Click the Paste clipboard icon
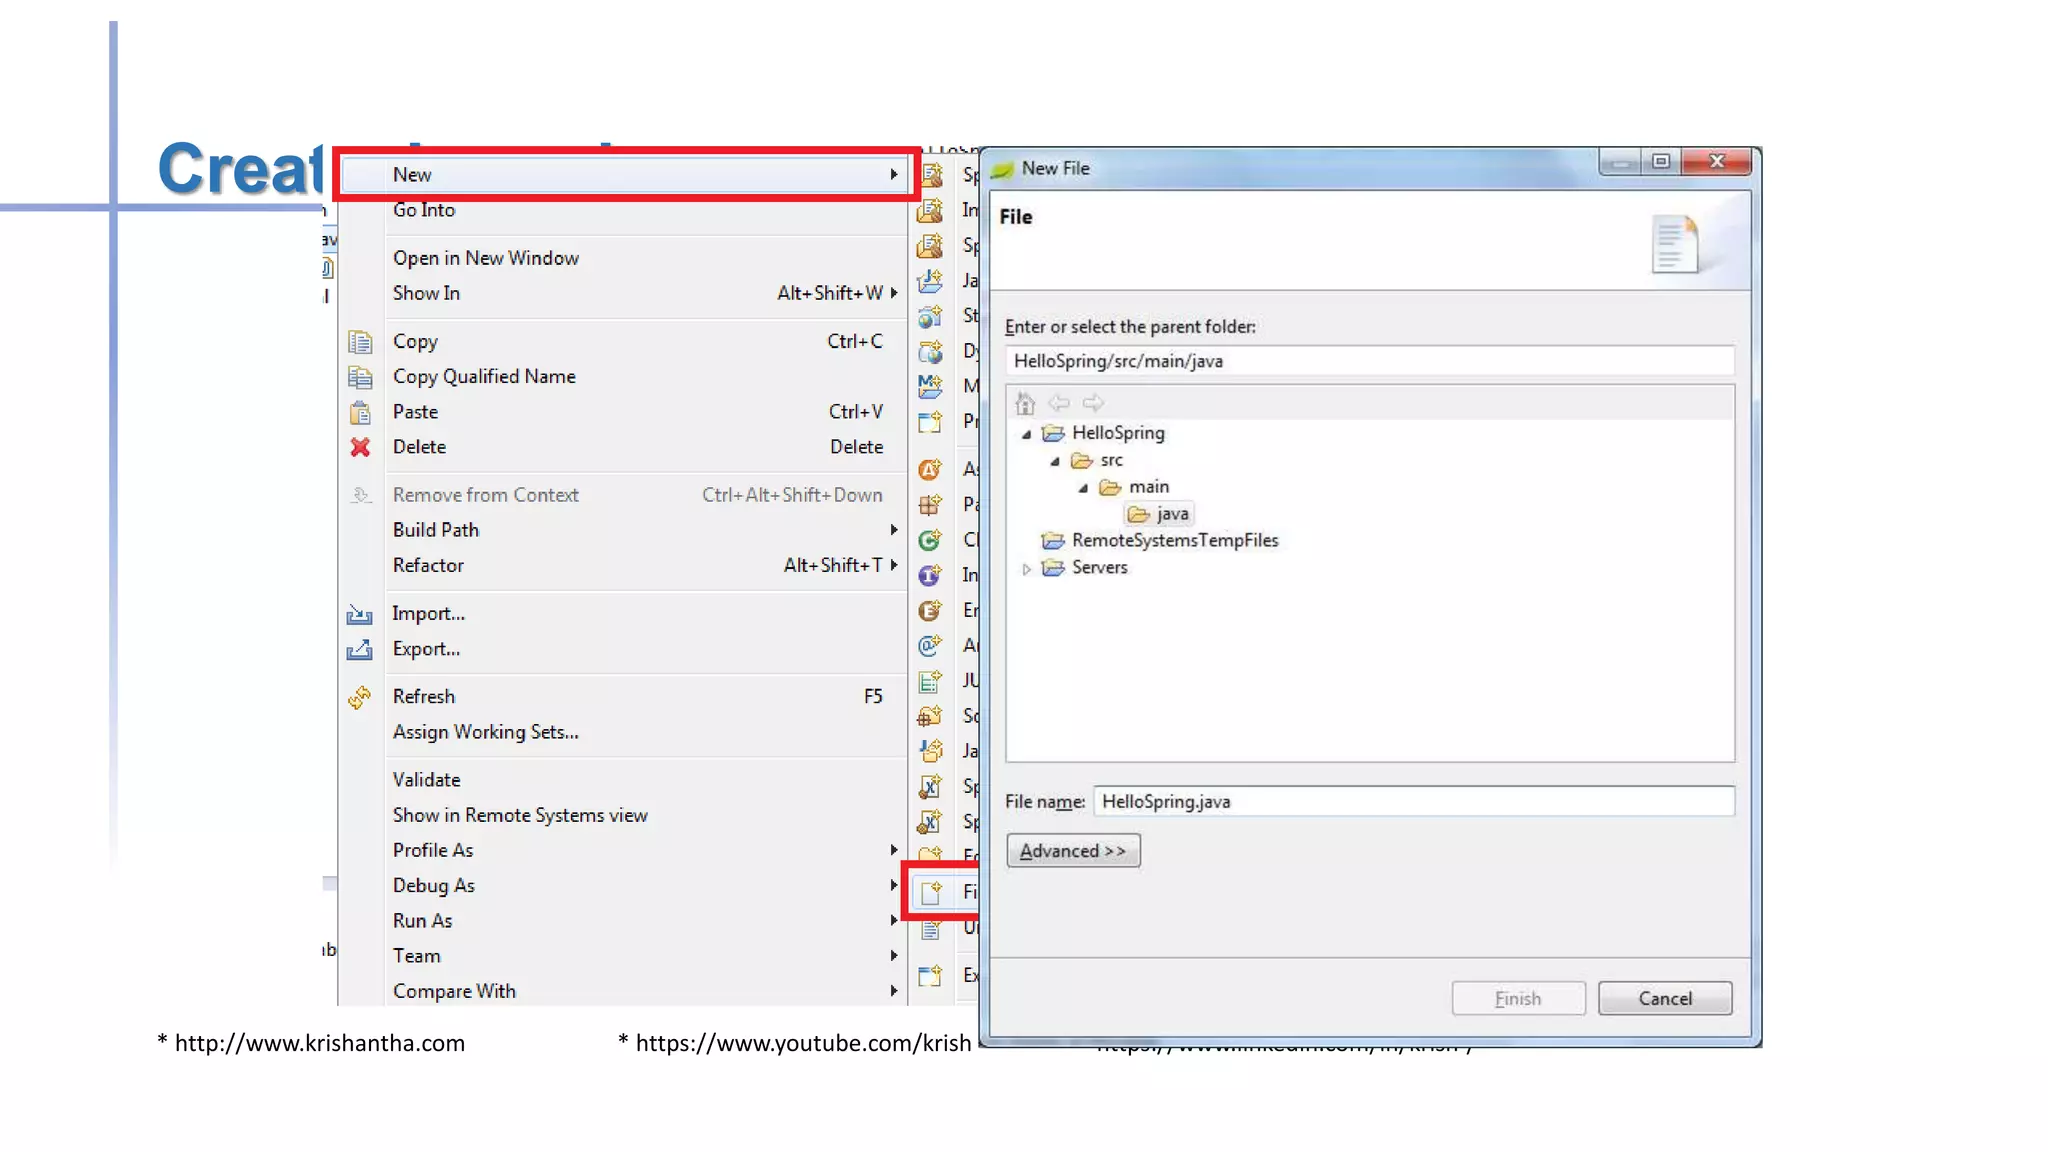 click(x=360, y=412)
